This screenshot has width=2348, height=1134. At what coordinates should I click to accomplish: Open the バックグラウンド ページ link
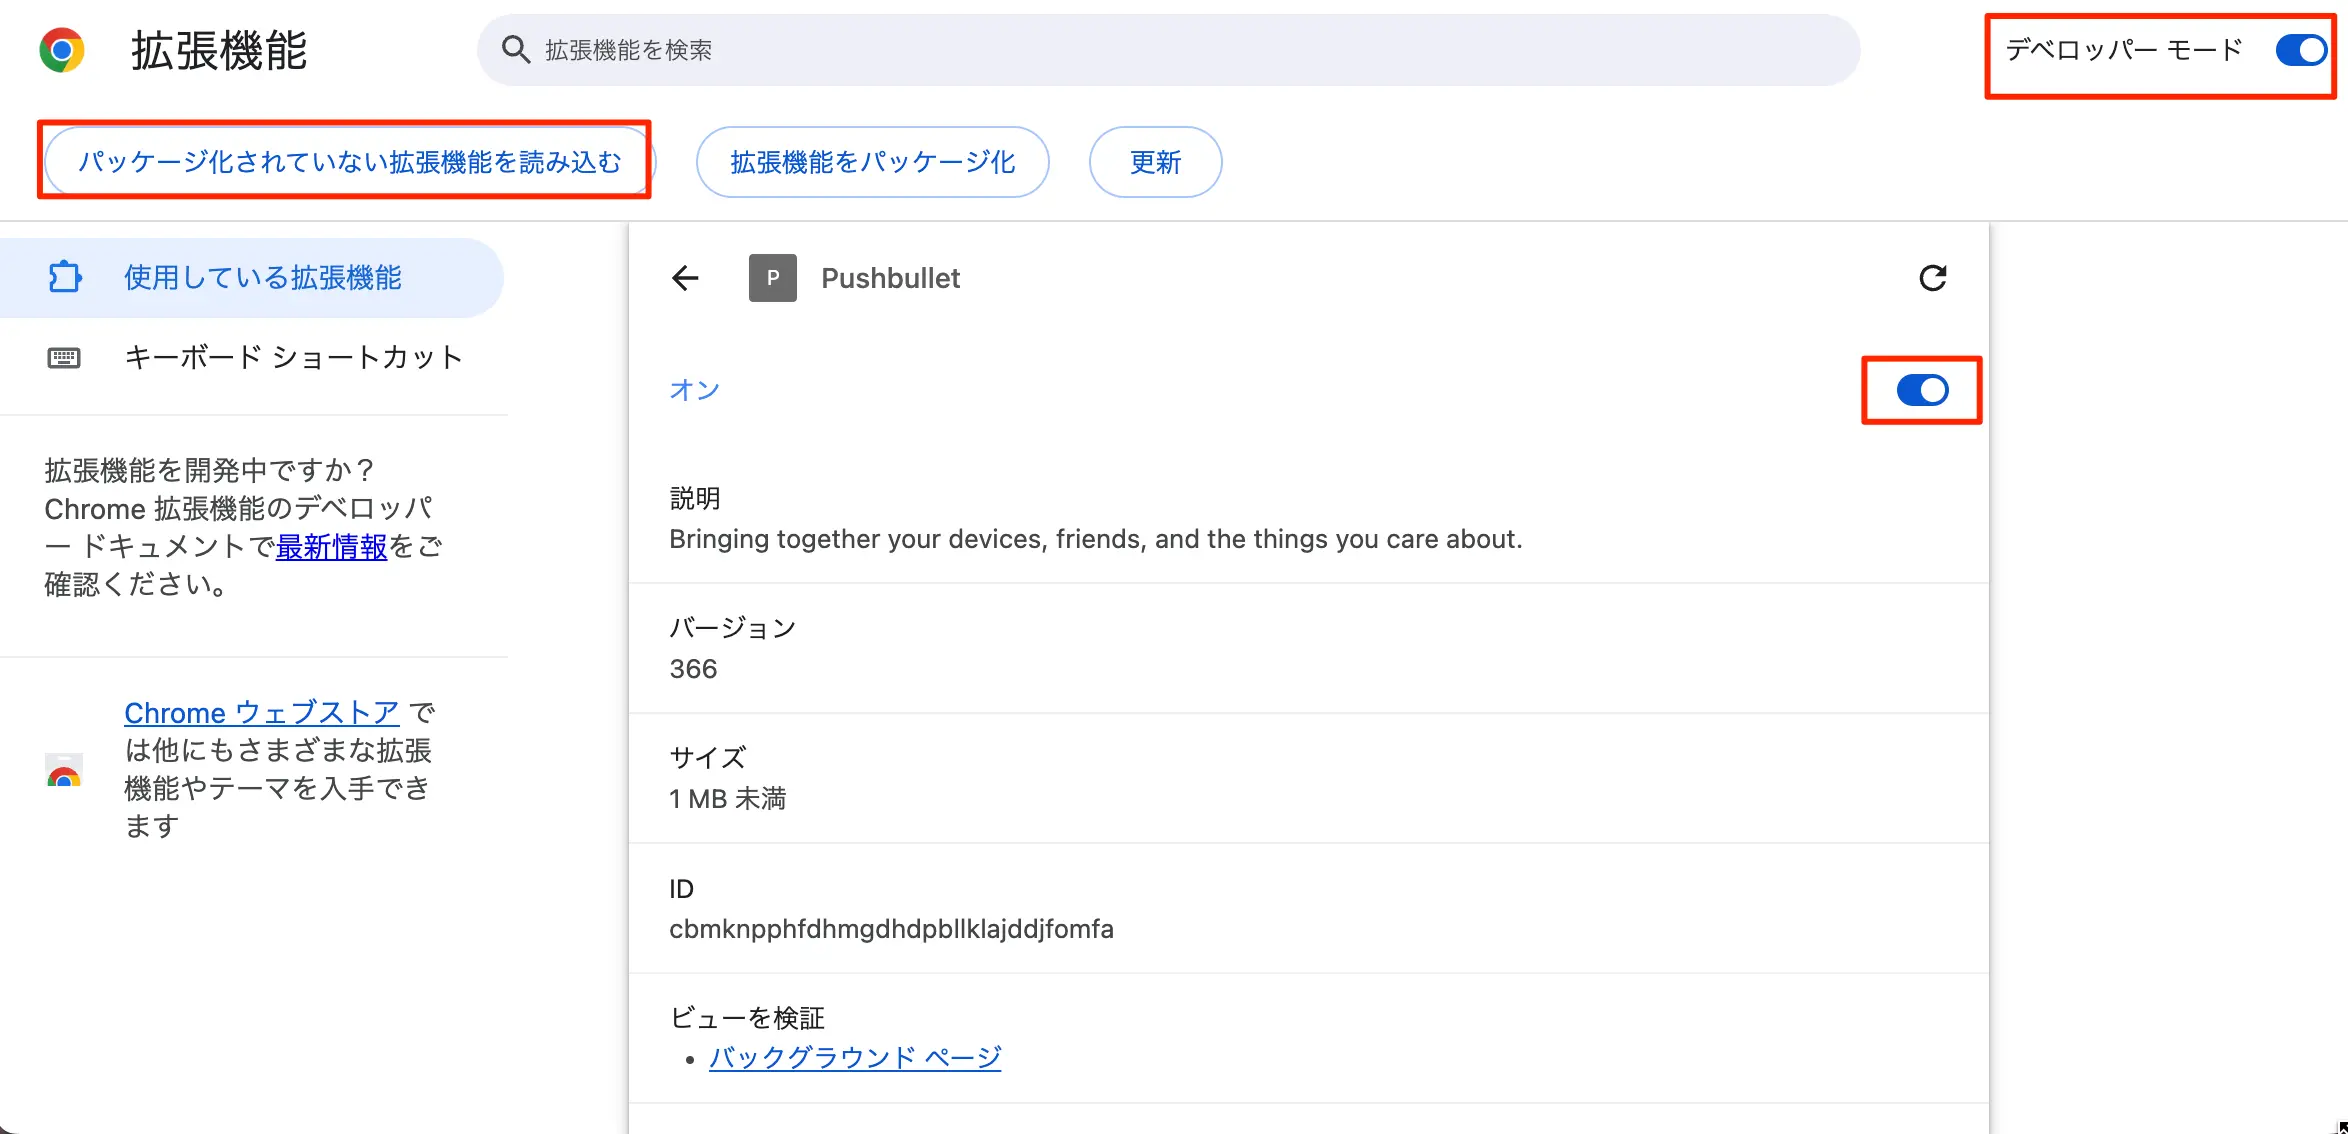point(855,1058)
